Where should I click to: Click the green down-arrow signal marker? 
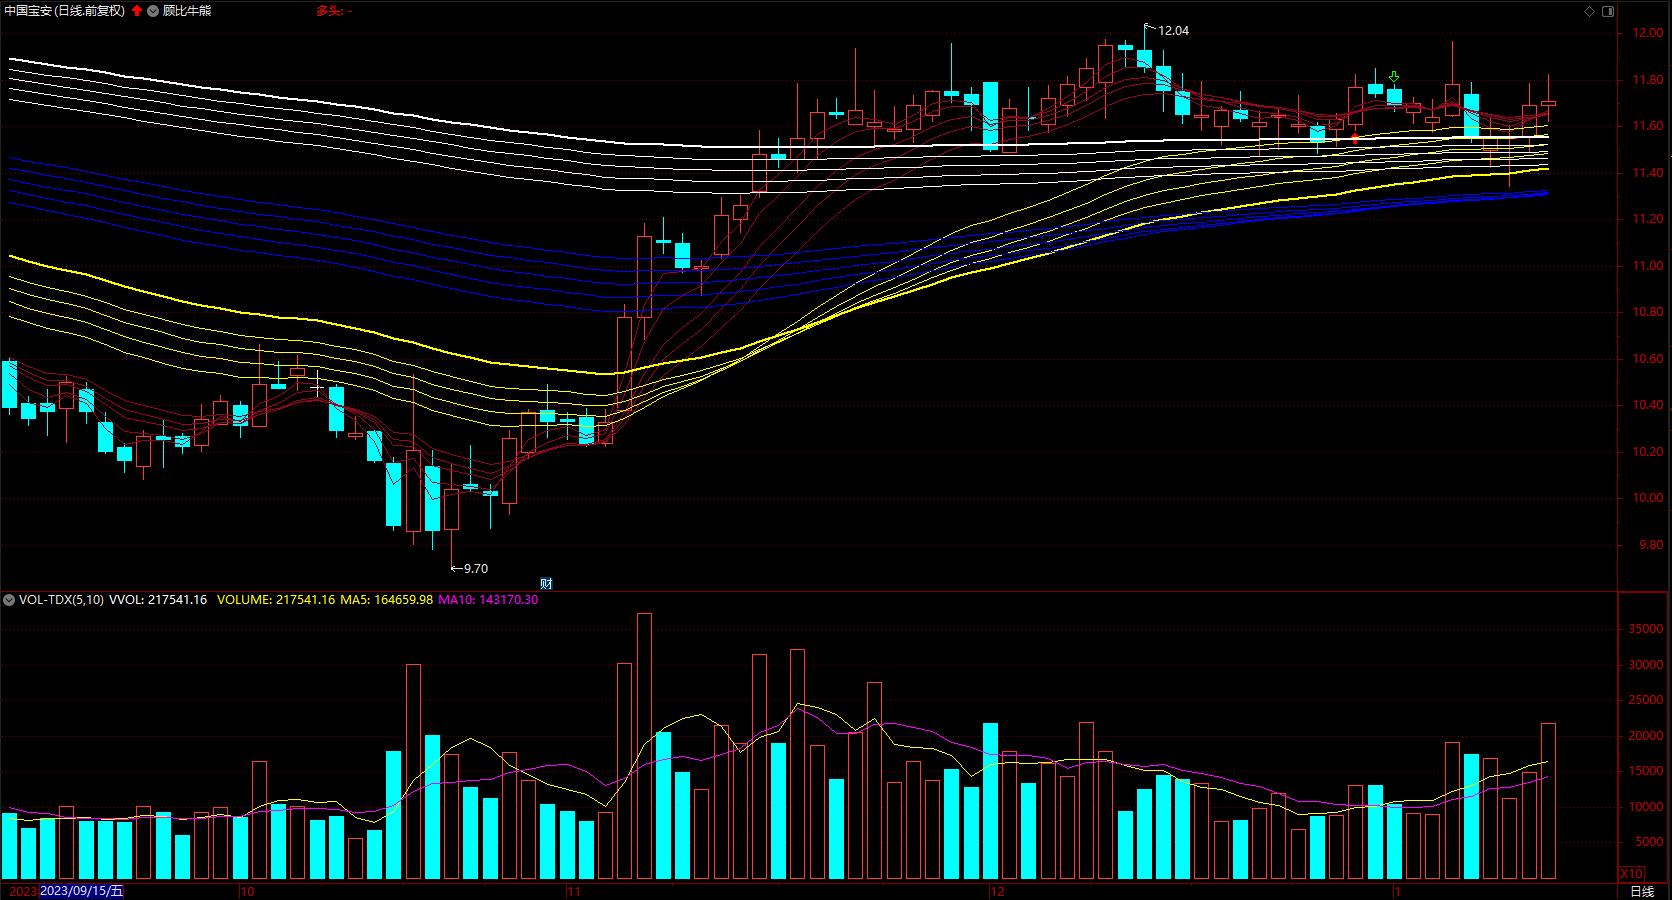1393,77
